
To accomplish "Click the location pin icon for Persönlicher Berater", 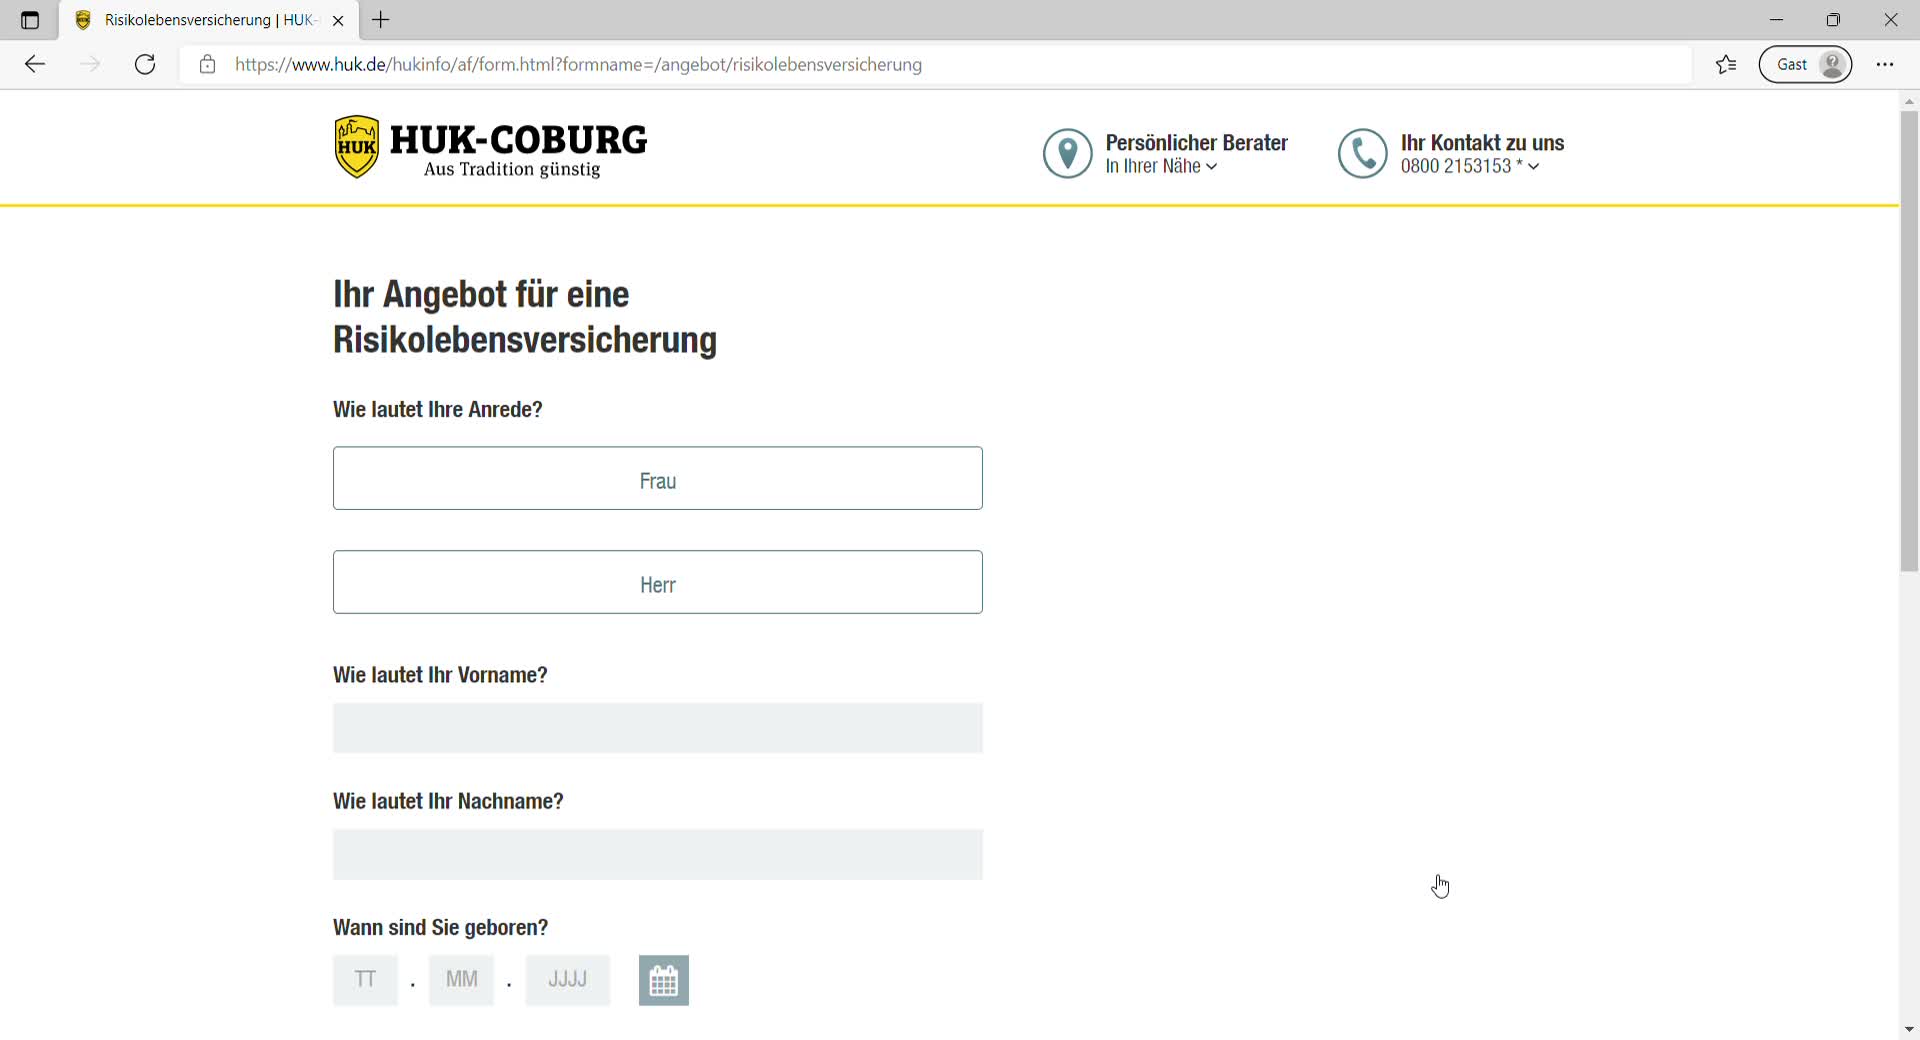I will pyautogui.click(x=1067, y=153).
